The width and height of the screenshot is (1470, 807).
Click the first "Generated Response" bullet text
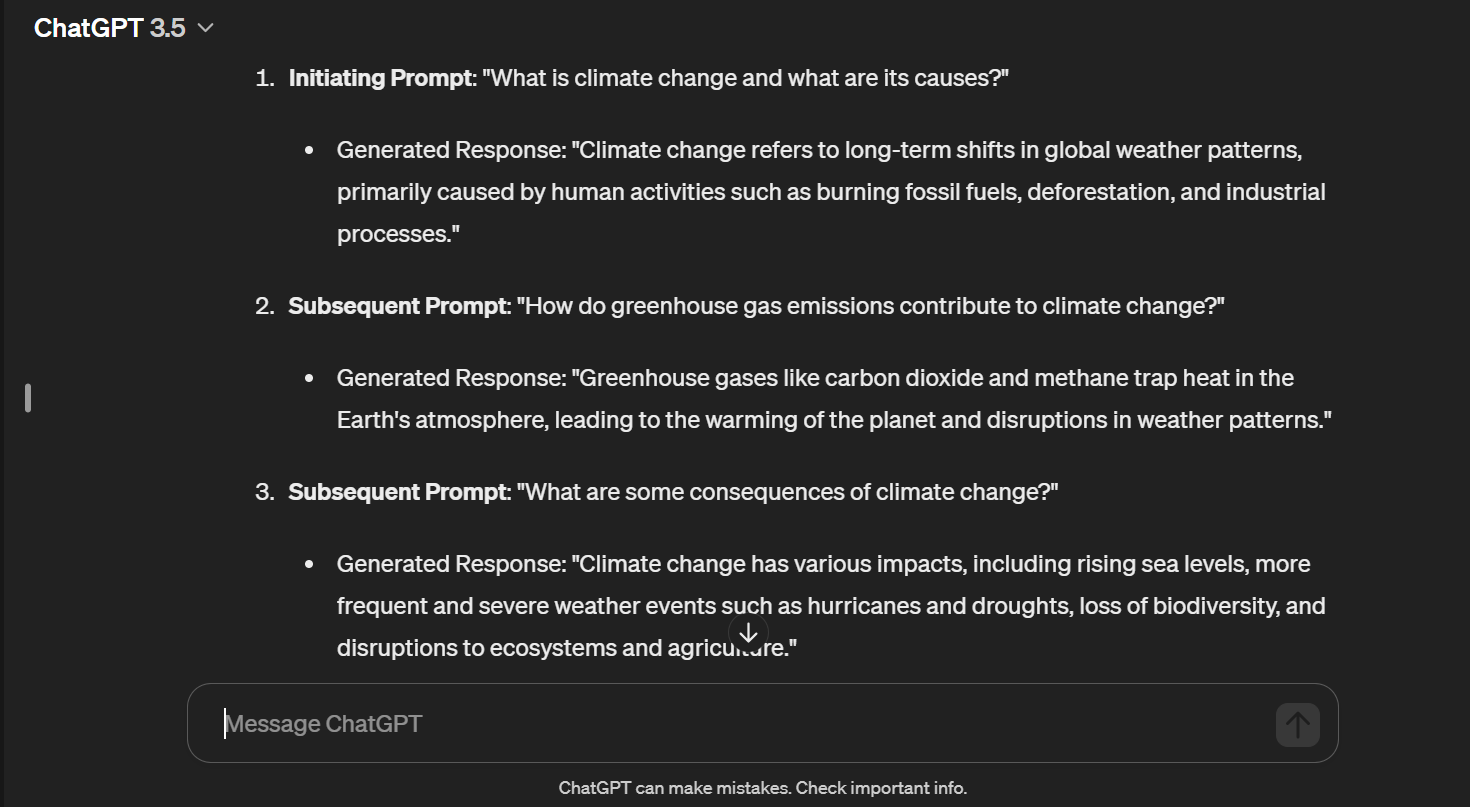coord(451,150)
